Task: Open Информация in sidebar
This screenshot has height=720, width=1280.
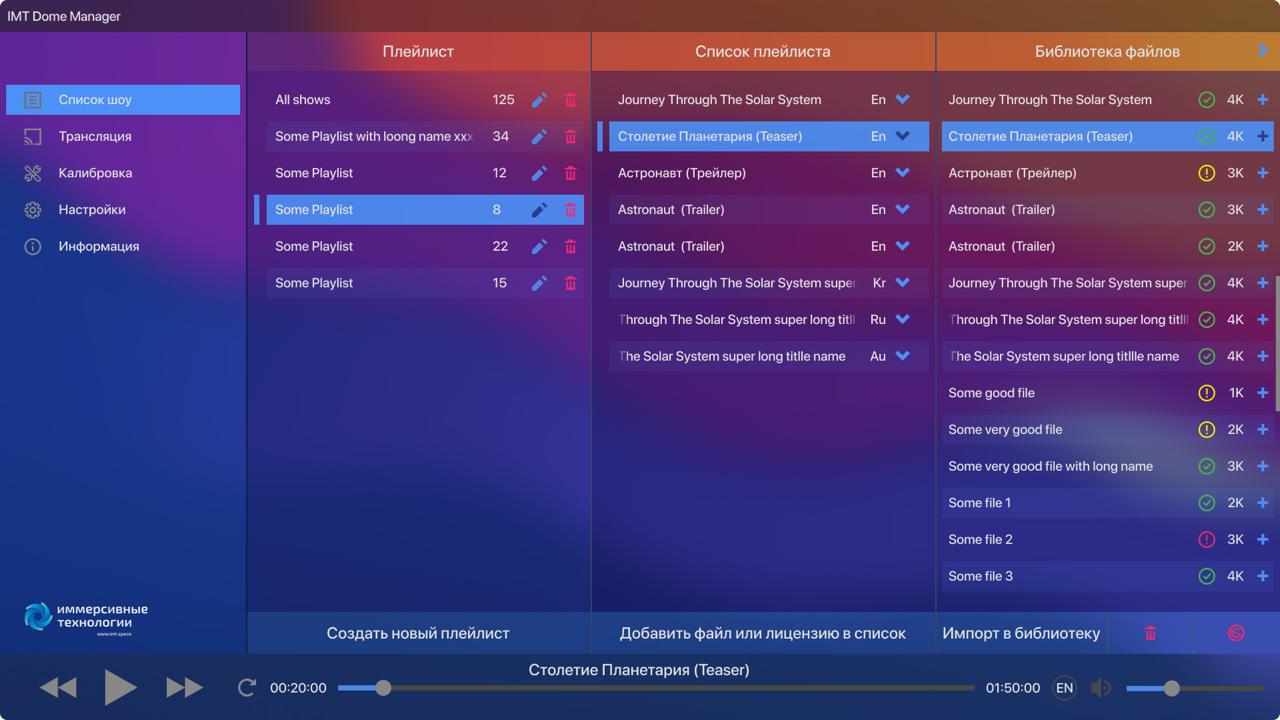Action: (123, 247)
